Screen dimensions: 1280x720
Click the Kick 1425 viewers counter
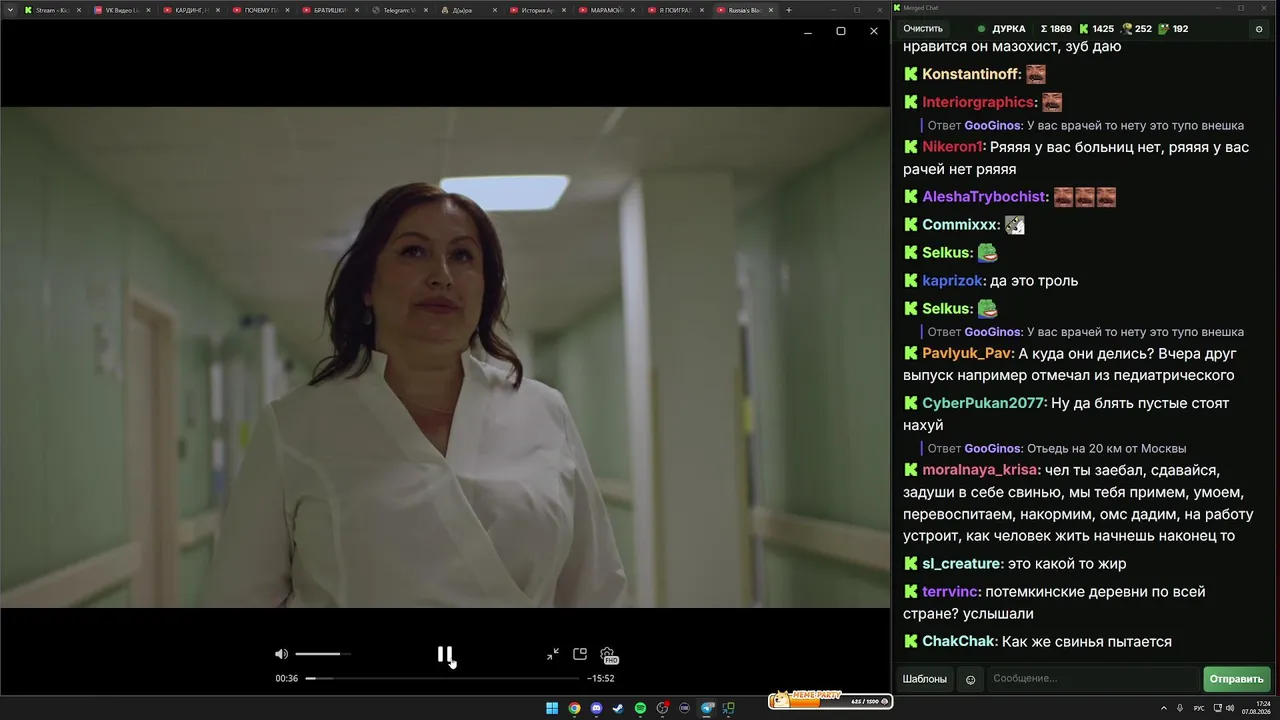coord(1097,29)
